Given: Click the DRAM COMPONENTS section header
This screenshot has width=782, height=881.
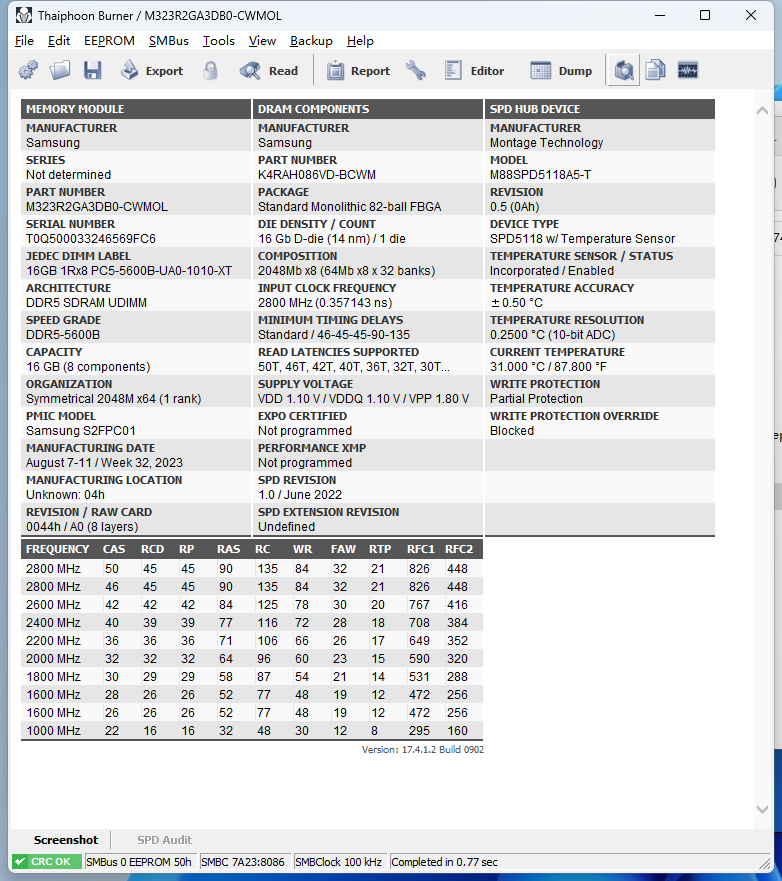Looking at the screenshot, I should (368, 109).
